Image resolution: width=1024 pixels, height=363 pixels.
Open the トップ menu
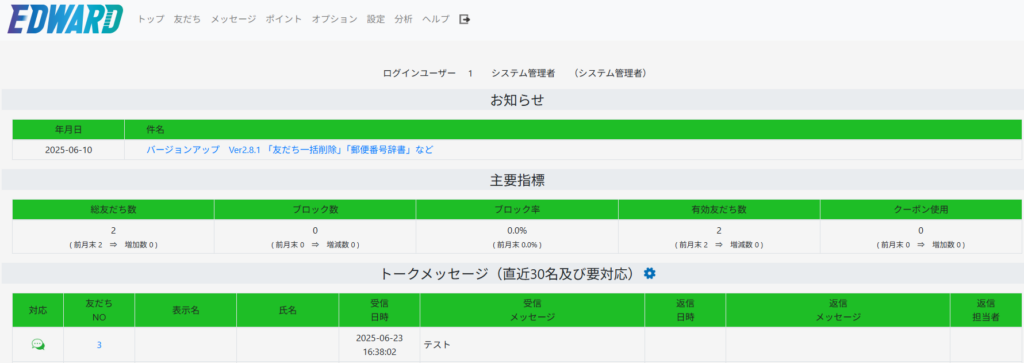click(151, 19)
